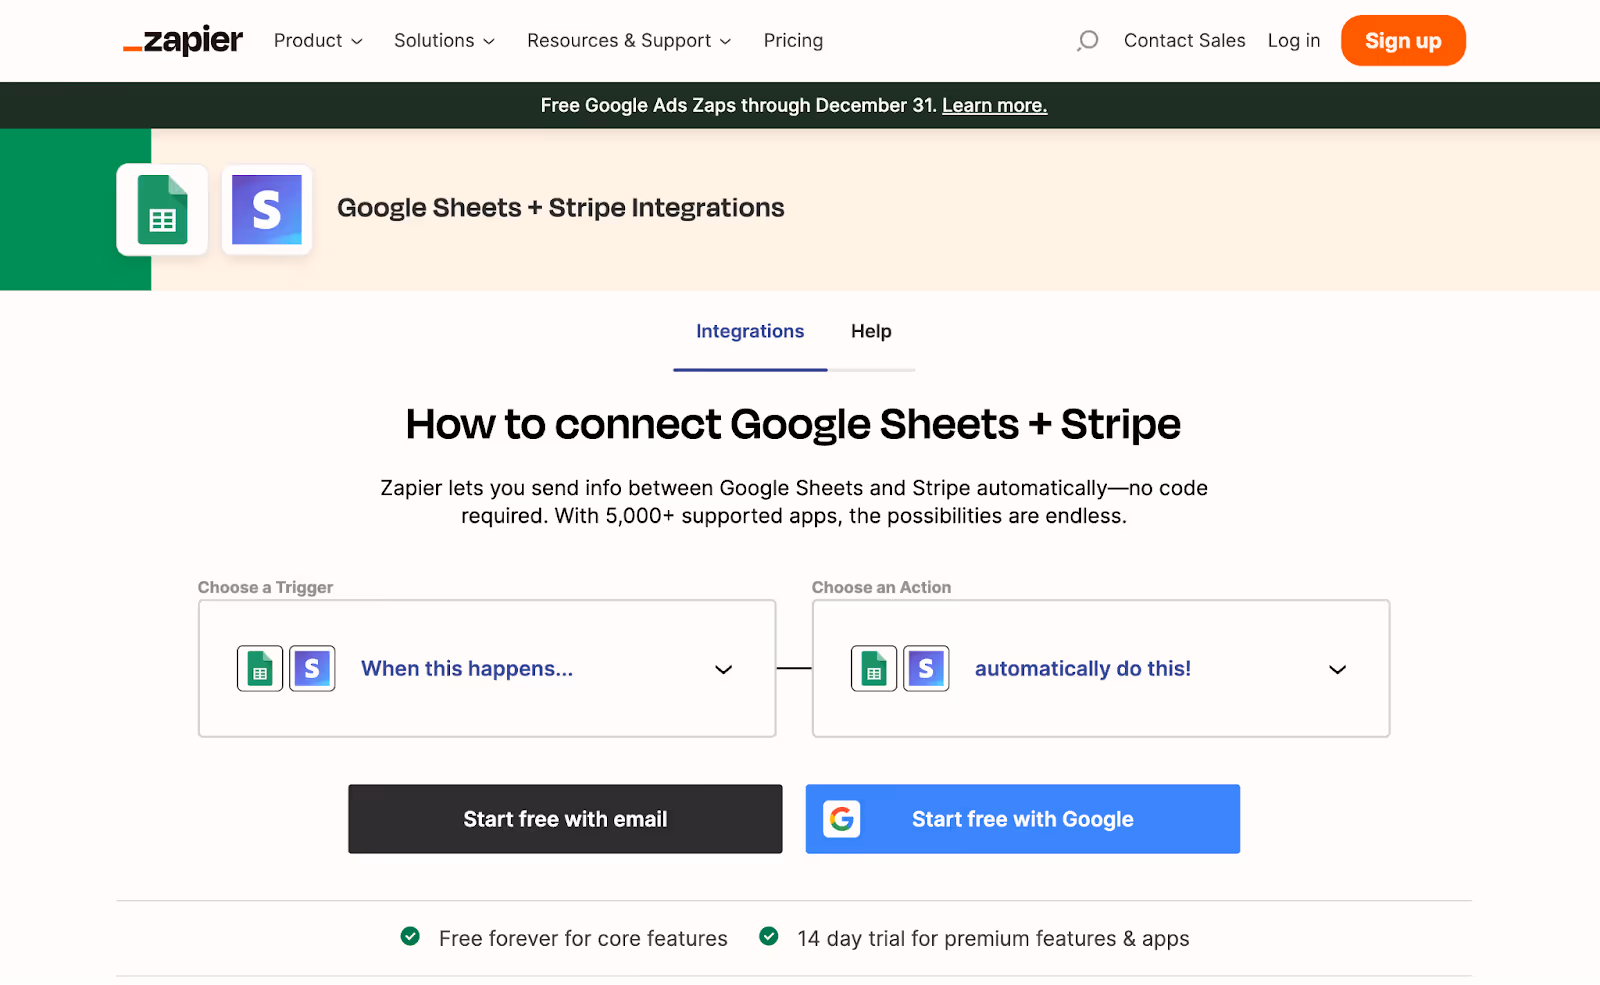Click Stripe icon in action box
1600x985 pixels.
coord(926,669)
